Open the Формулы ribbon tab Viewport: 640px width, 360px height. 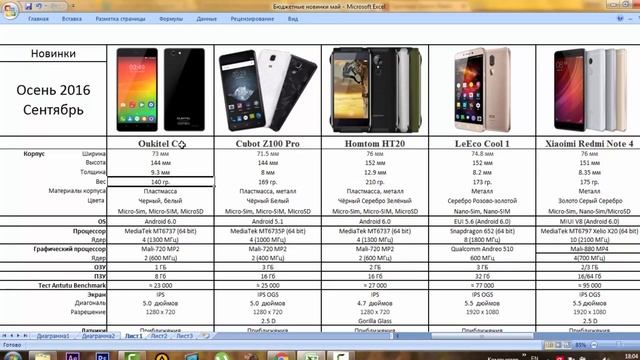click(171, 19)
